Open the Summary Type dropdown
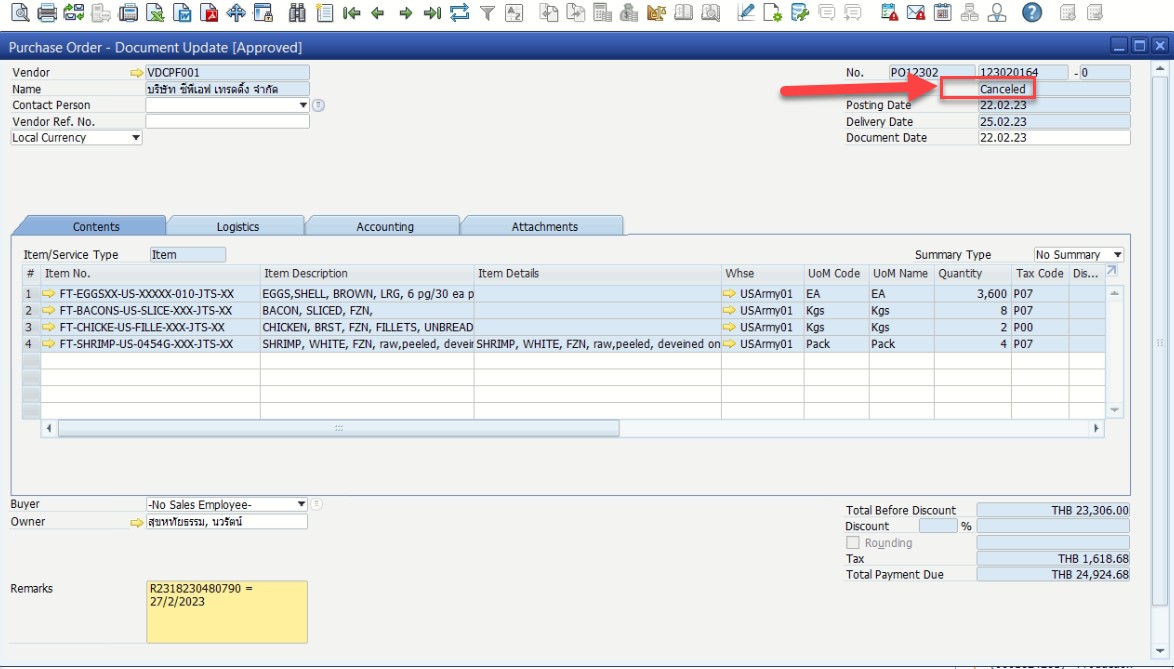The width and height of the screenshot is (1174, 669). (x=1117, y=255)
